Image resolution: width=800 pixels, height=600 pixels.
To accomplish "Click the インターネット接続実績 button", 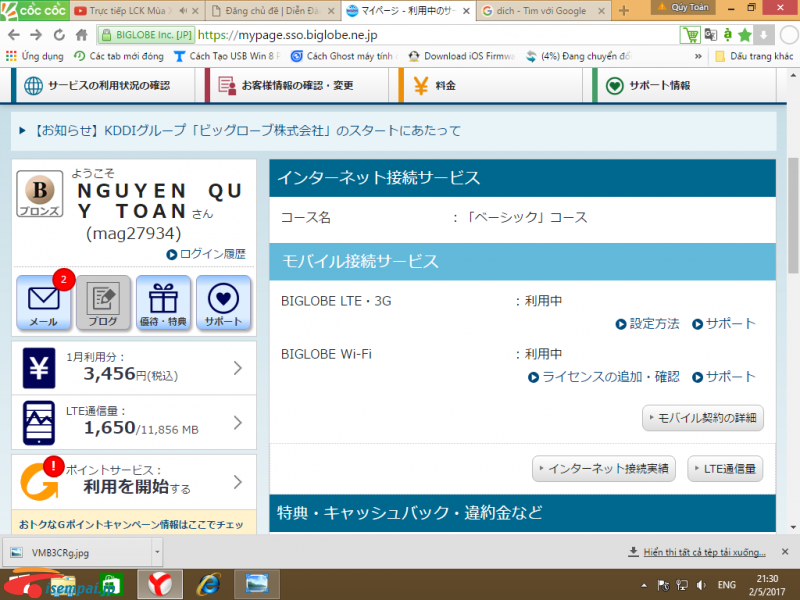I will pyautogui.click(x=604, y=468).
